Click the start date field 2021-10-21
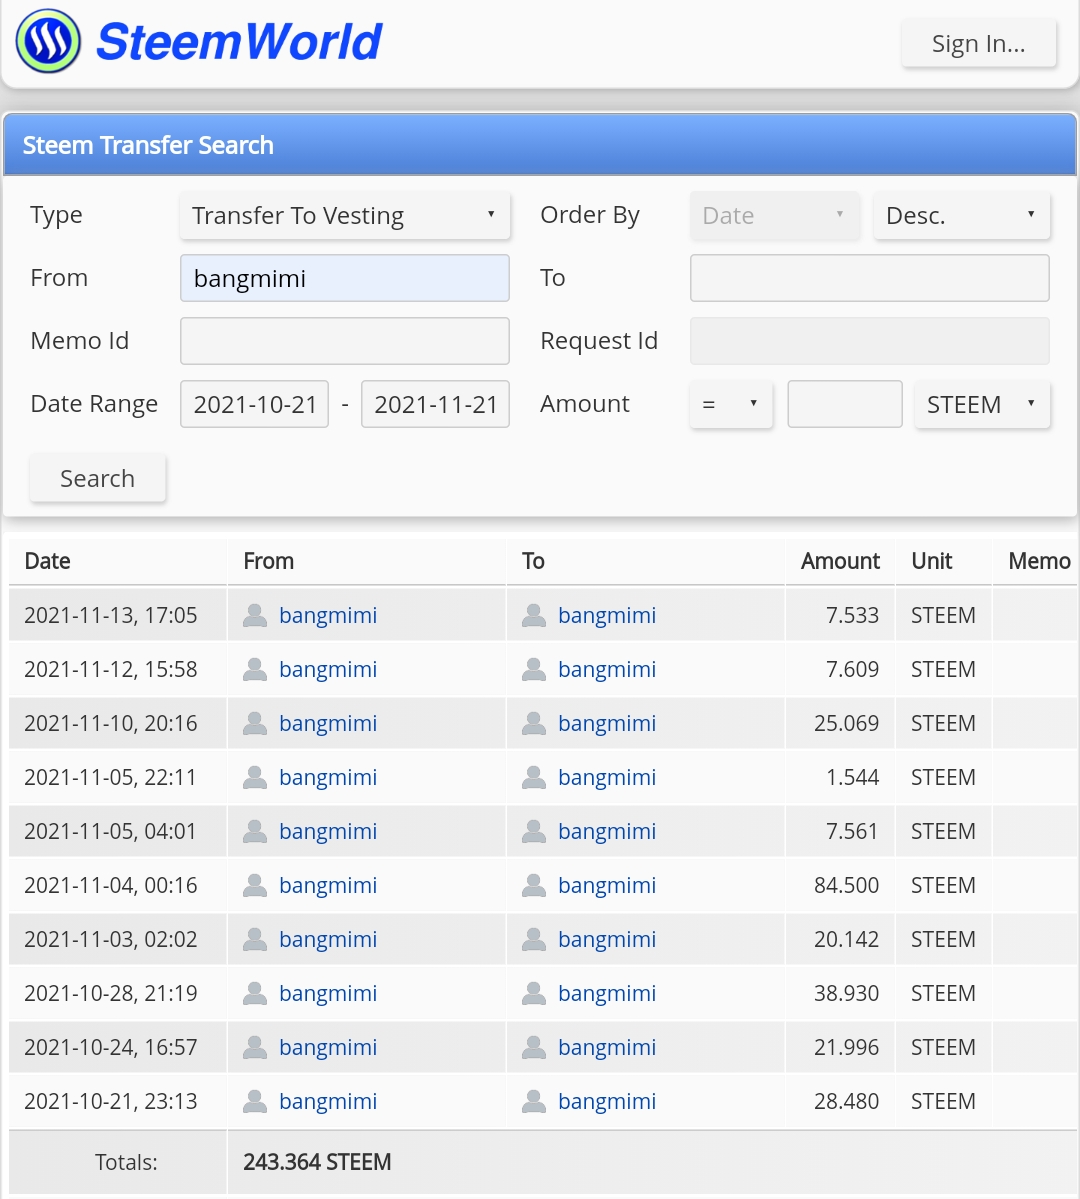This screenshot has width=1080, height=1199. [x=255, y=404]
